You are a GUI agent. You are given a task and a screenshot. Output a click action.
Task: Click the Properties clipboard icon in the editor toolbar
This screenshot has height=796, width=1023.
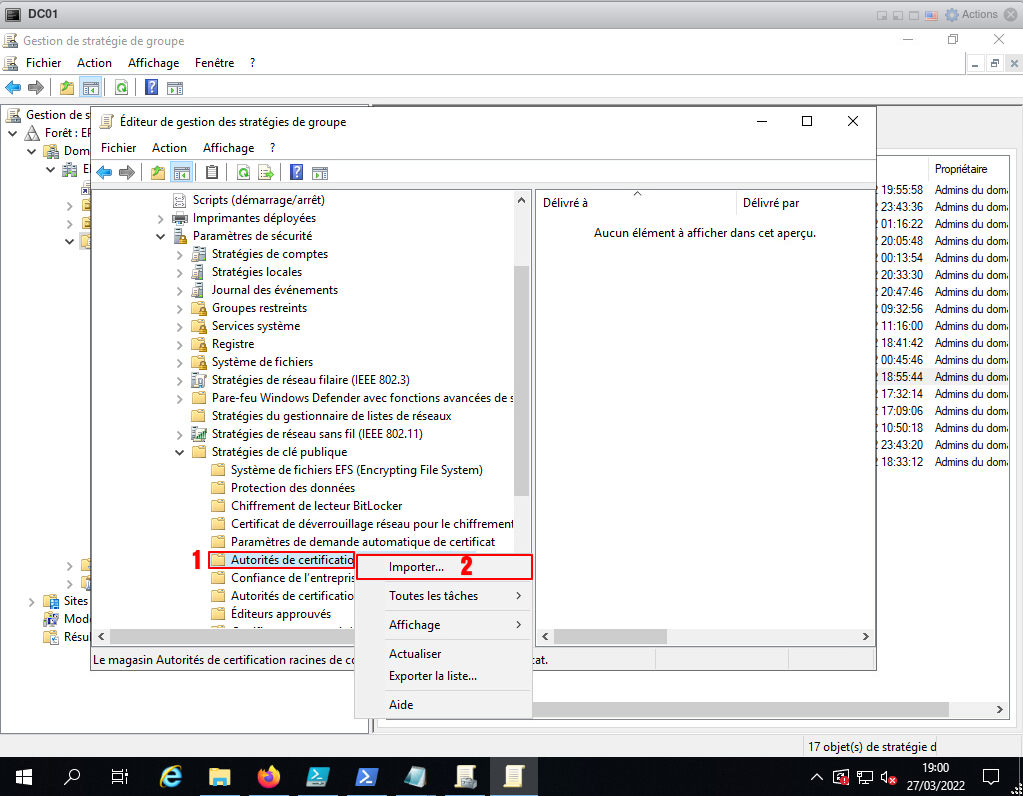[x=212, y=172]
